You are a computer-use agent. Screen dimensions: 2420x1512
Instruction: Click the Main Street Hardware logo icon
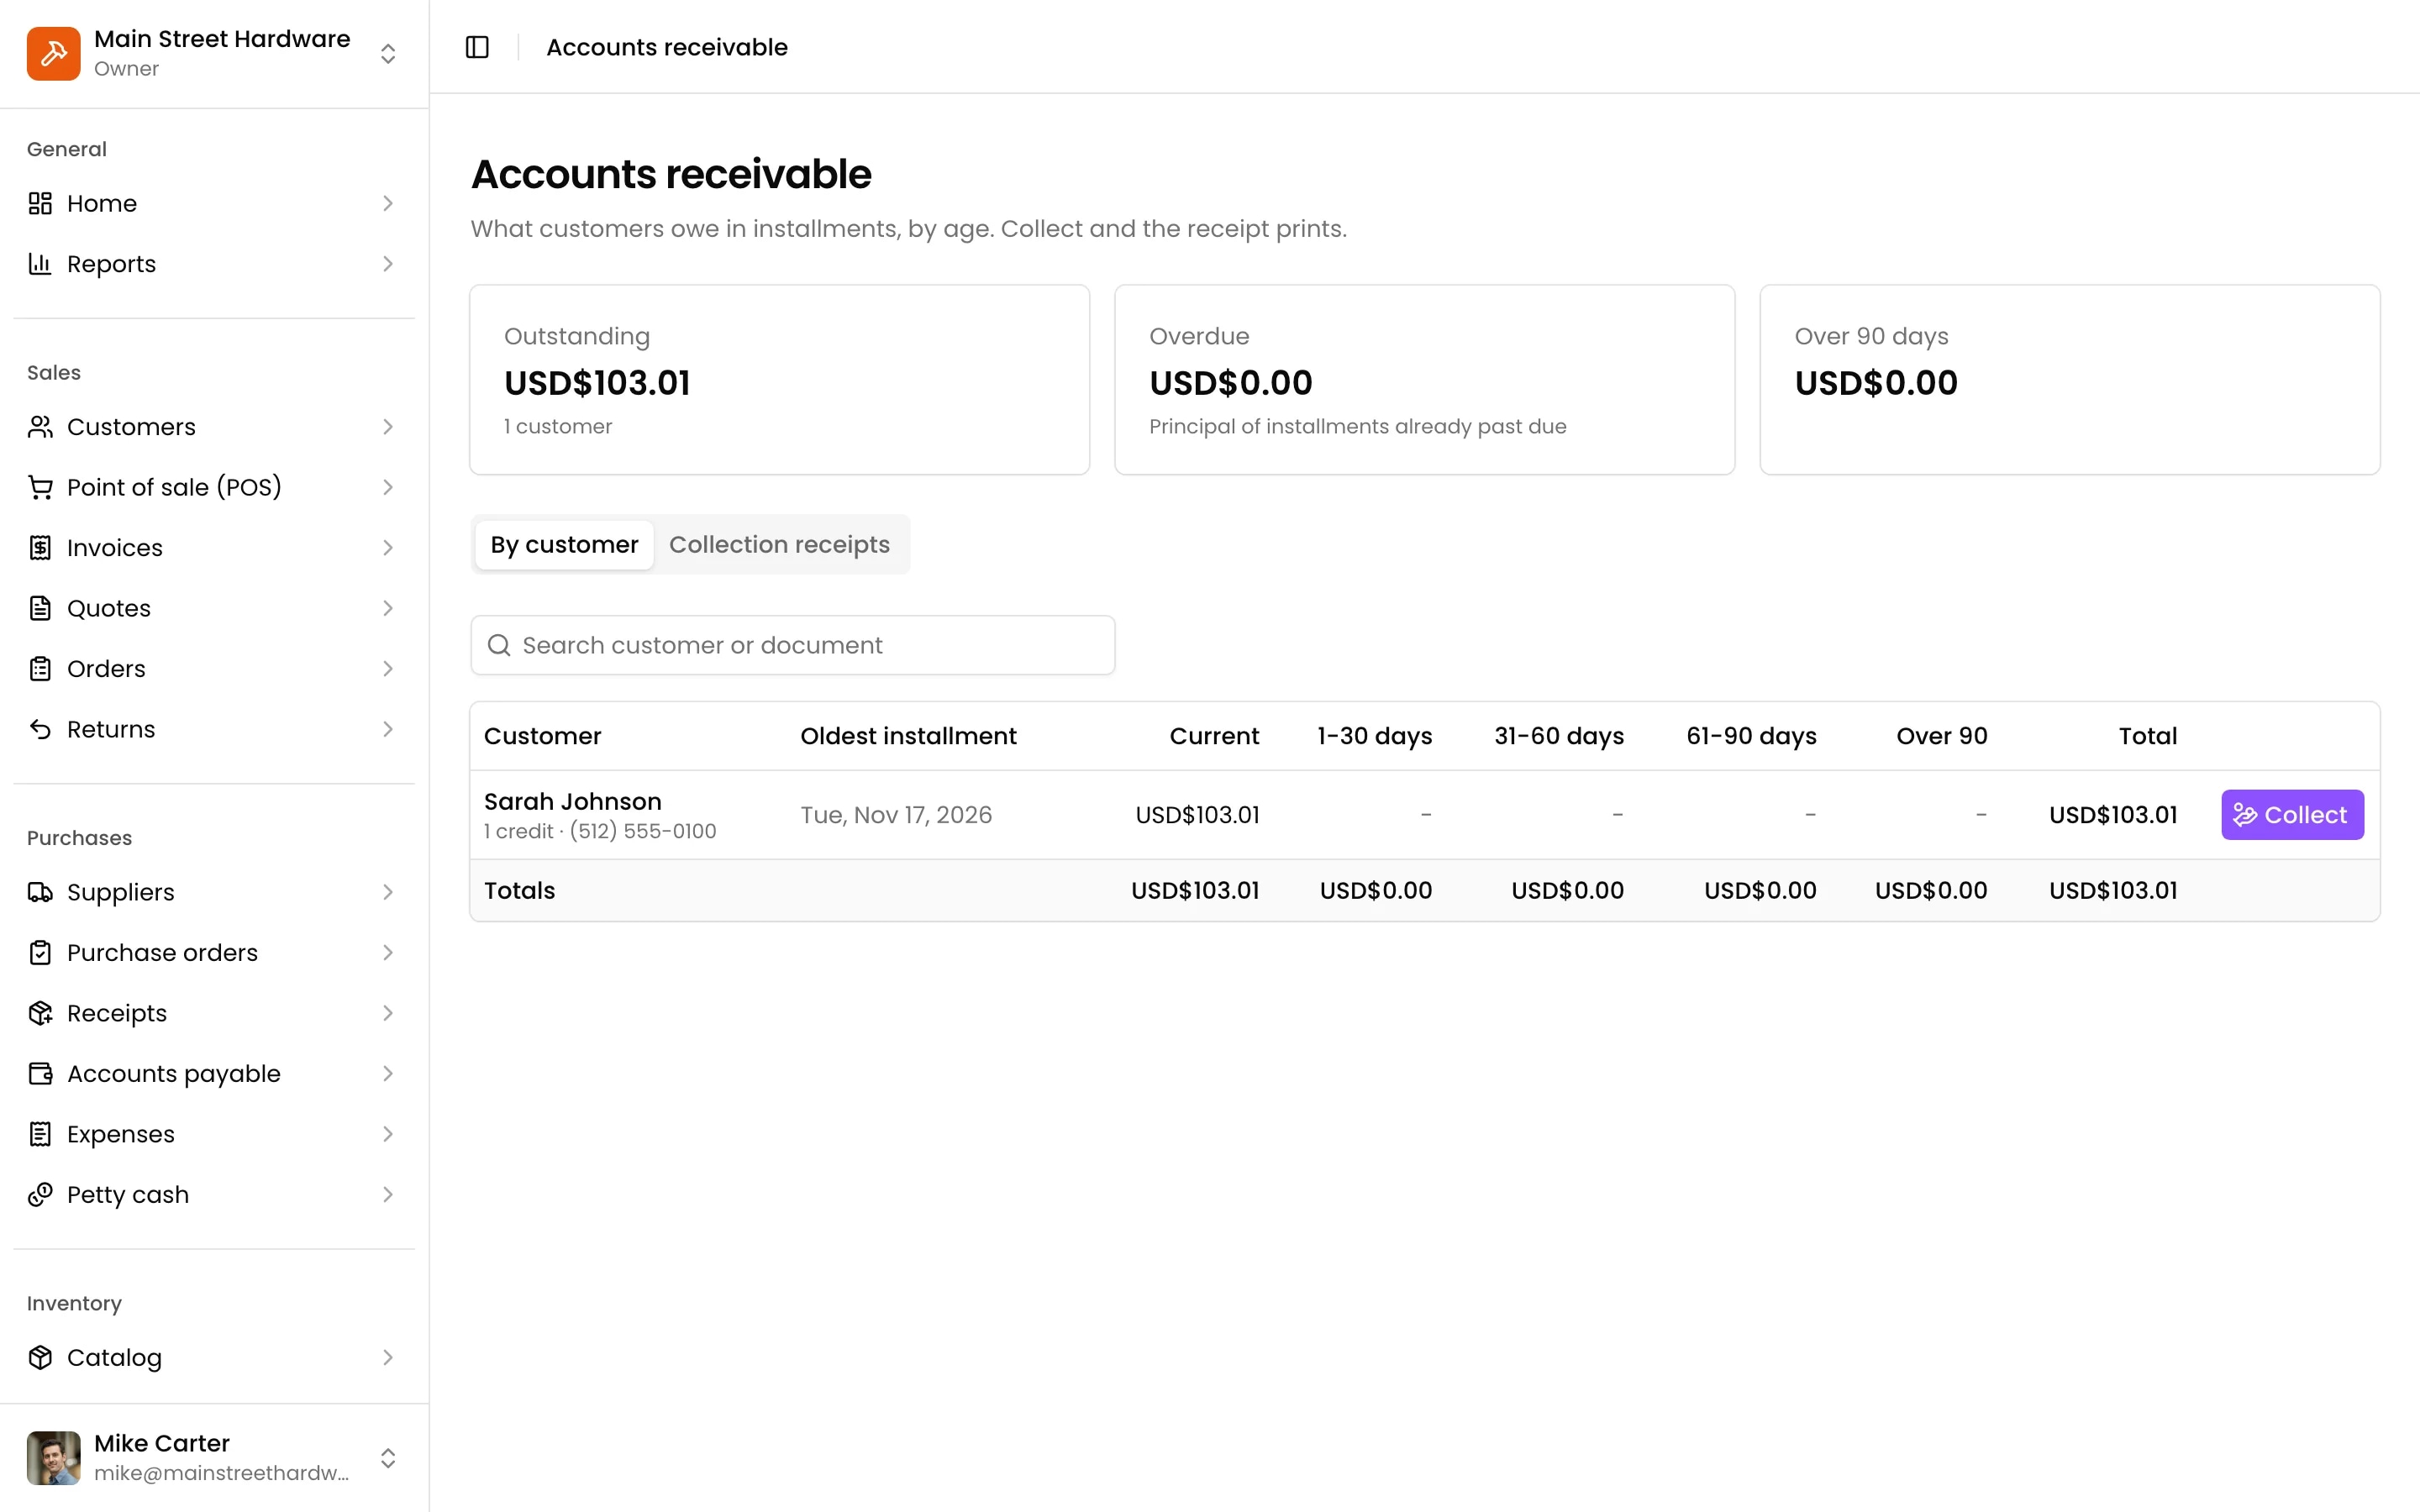[53, 53]
